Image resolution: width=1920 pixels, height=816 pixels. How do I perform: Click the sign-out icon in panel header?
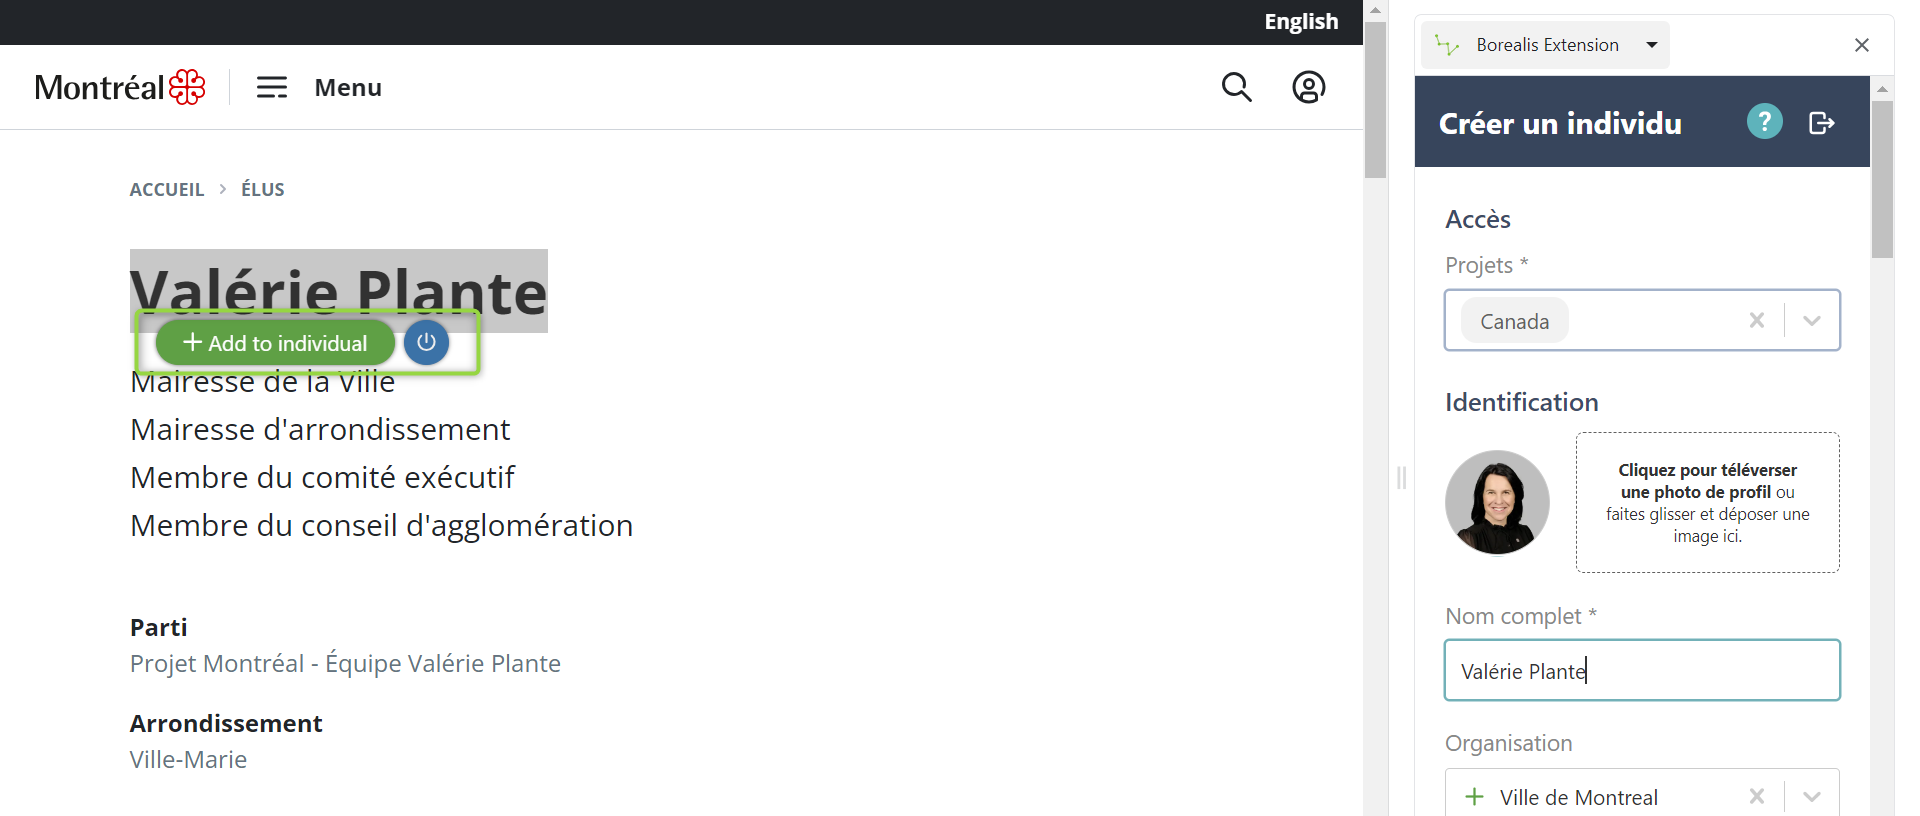[1822, 122]
